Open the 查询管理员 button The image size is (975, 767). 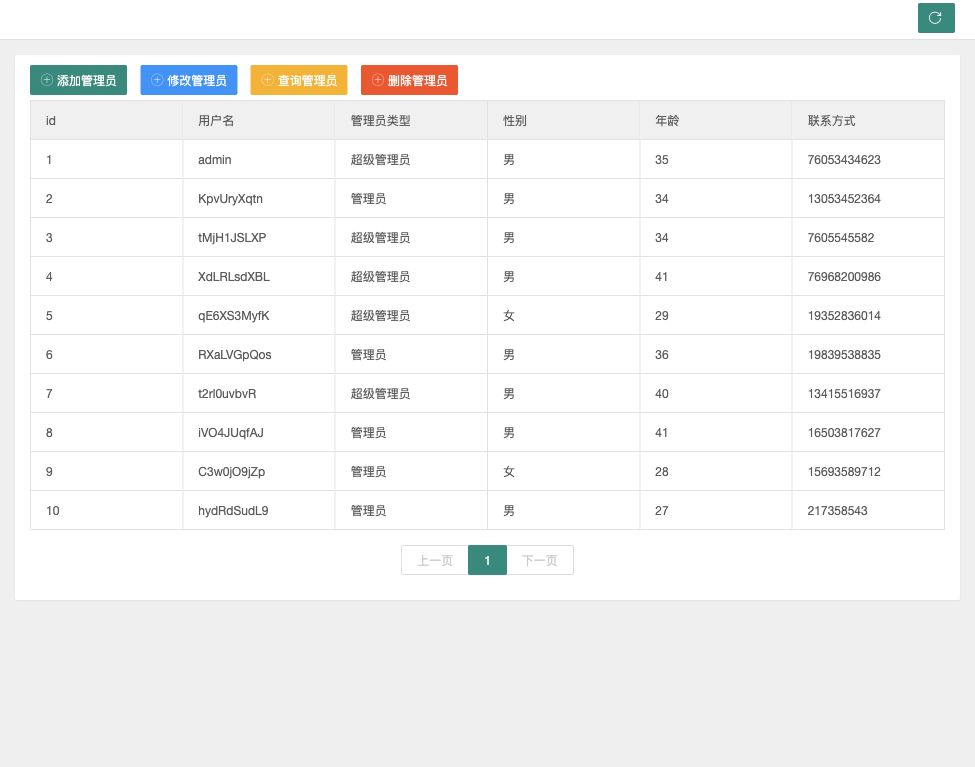[299, 80]
